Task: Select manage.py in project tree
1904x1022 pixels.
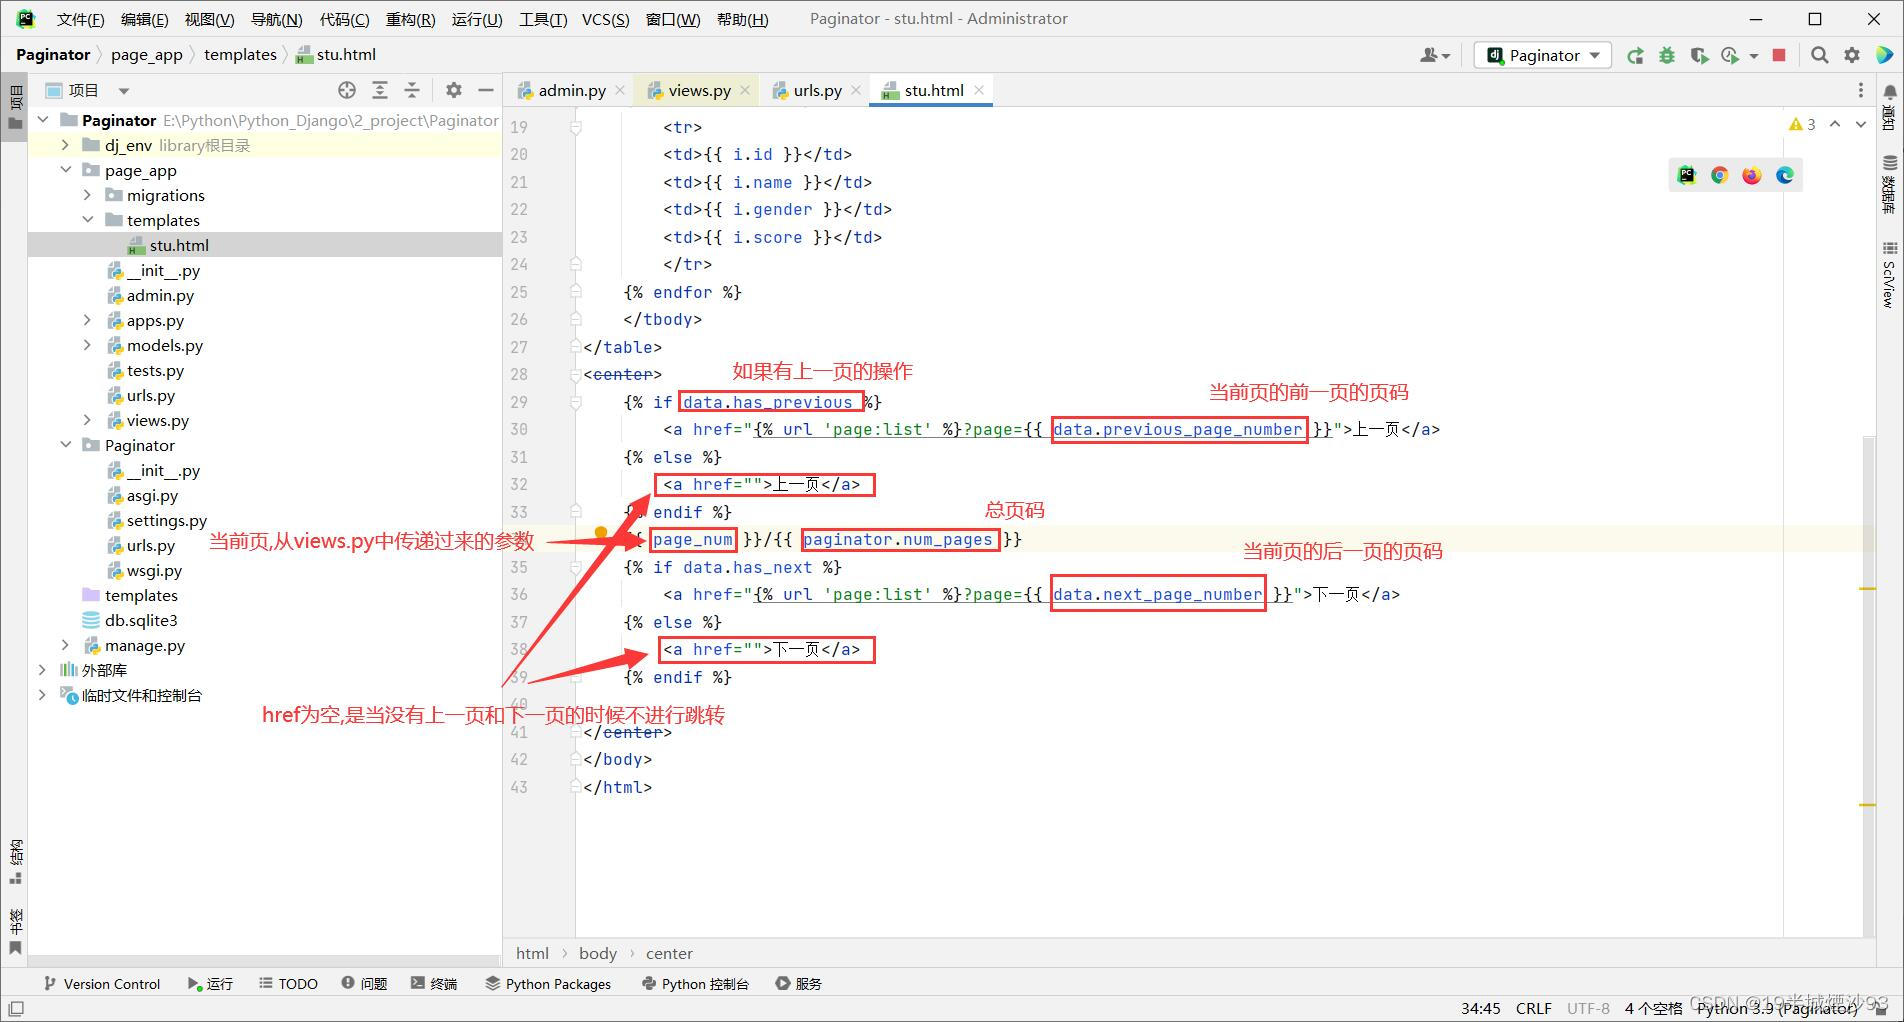Action: (145, 645)
